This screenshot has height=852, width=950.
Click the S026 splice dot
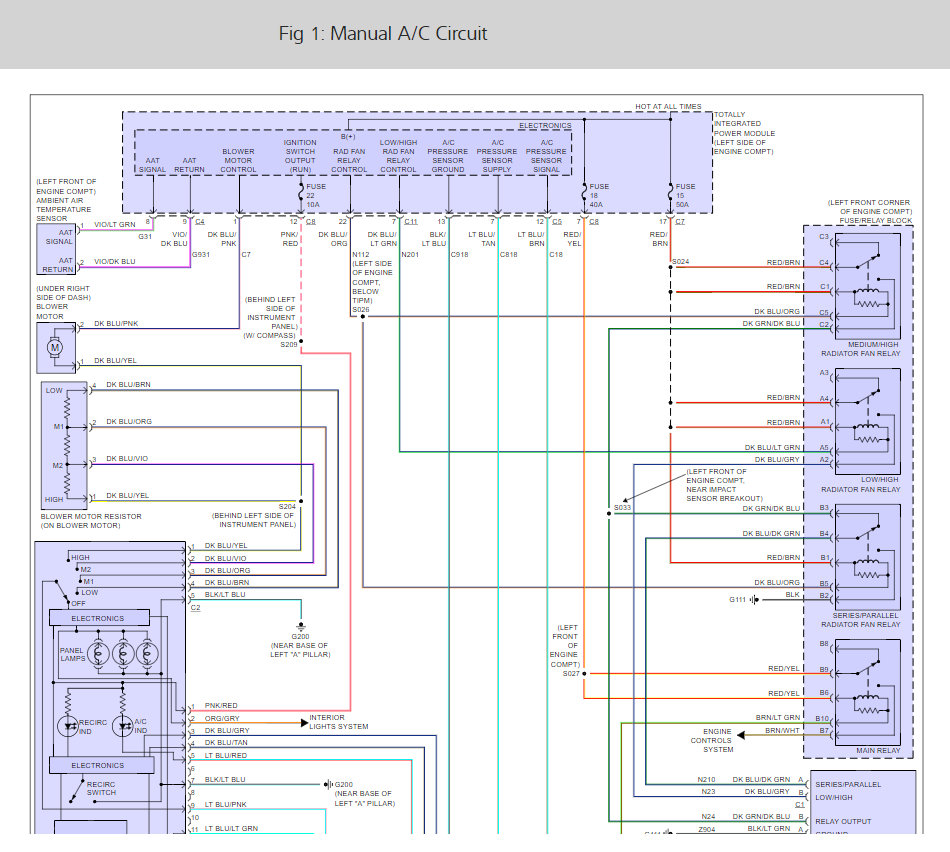[x=362, y=316]
